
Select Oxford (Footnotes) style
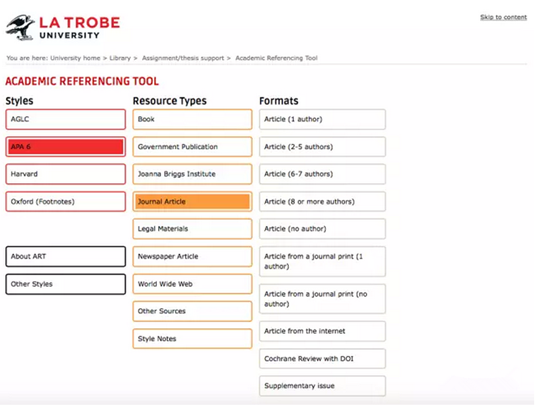[x=65, y=201]
